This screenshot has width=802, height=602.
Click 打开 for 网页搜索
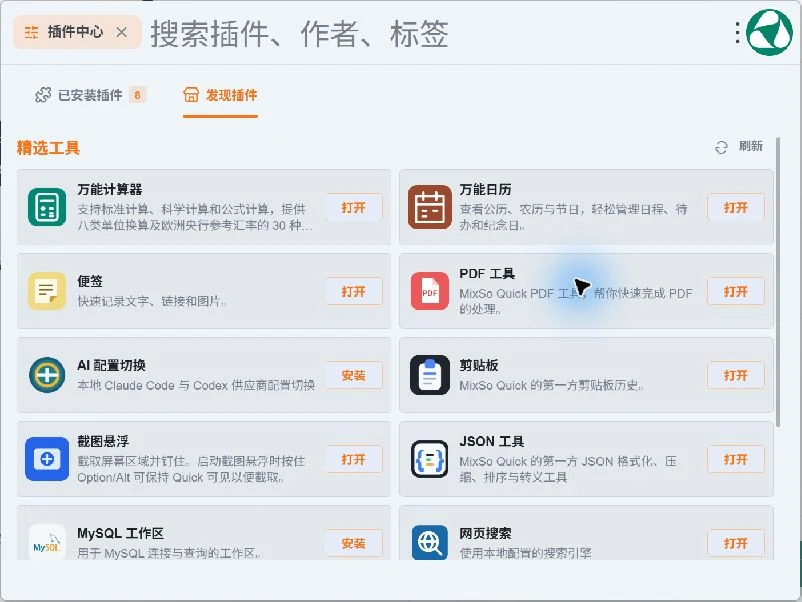[736, 543]
